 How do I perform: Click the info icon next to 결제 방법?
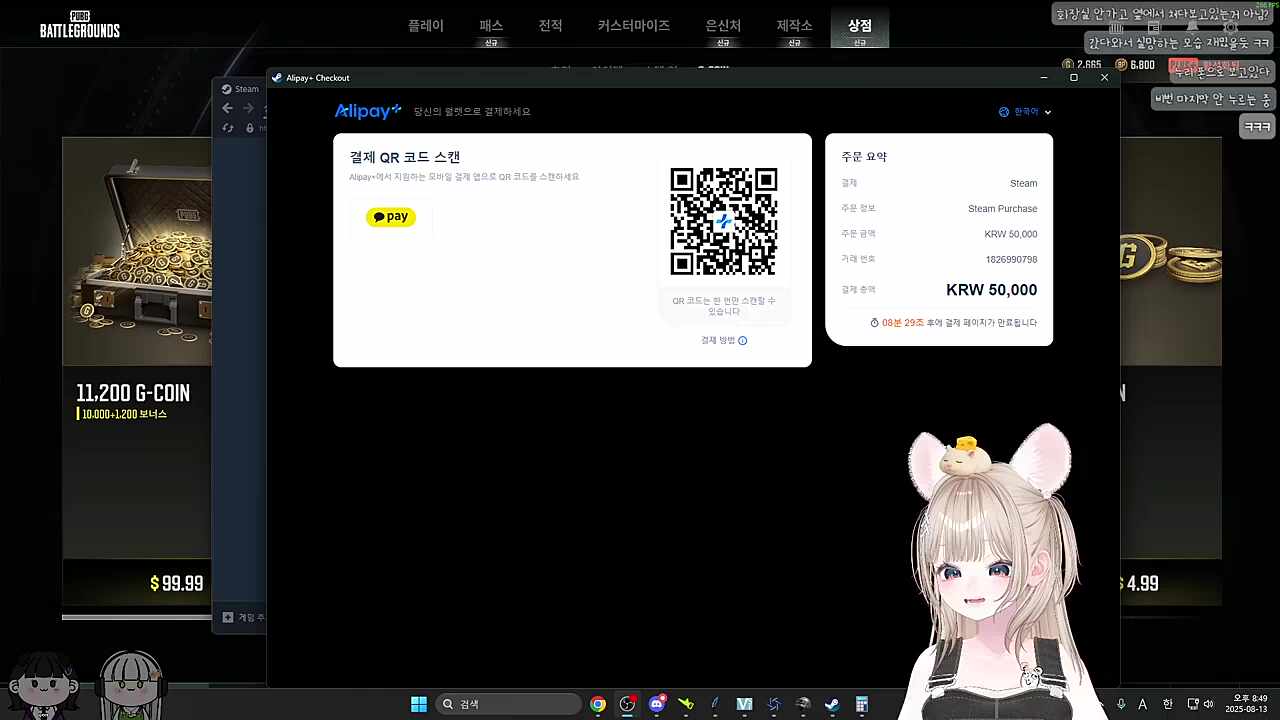coord(742,340)
